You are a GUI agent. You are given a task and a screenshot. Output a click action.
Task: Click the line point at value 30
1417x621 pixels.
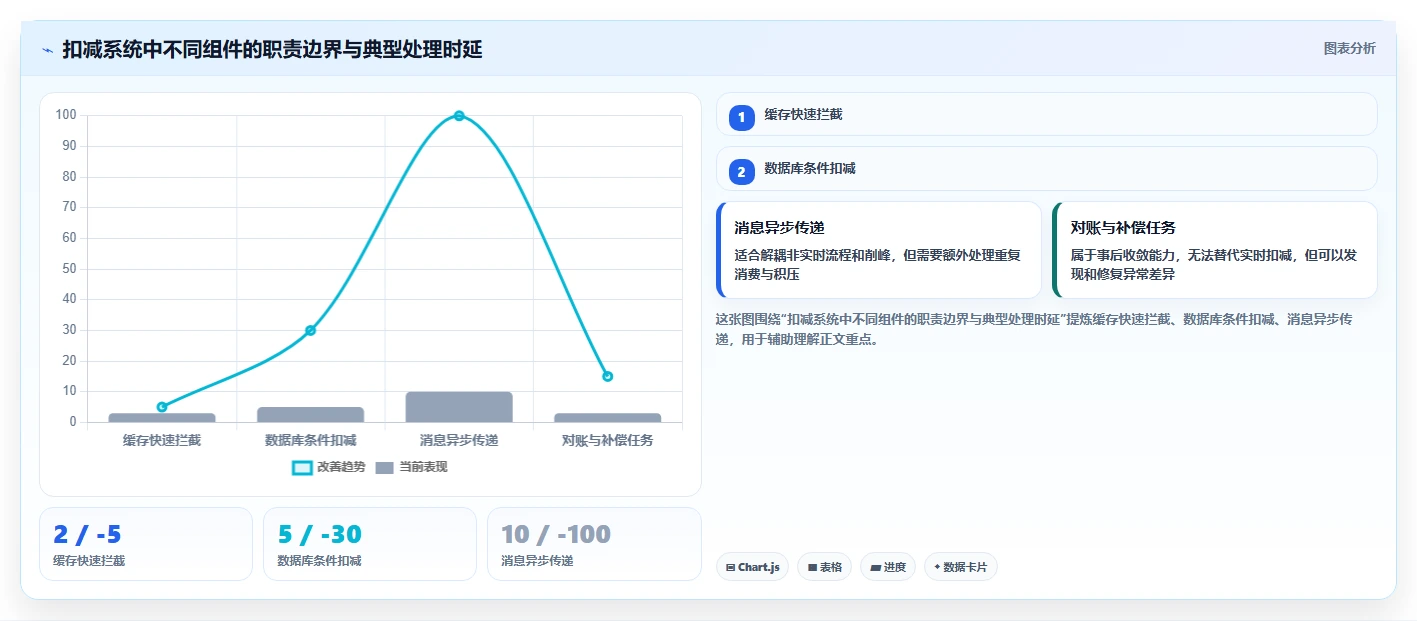(x=310, y=330)
